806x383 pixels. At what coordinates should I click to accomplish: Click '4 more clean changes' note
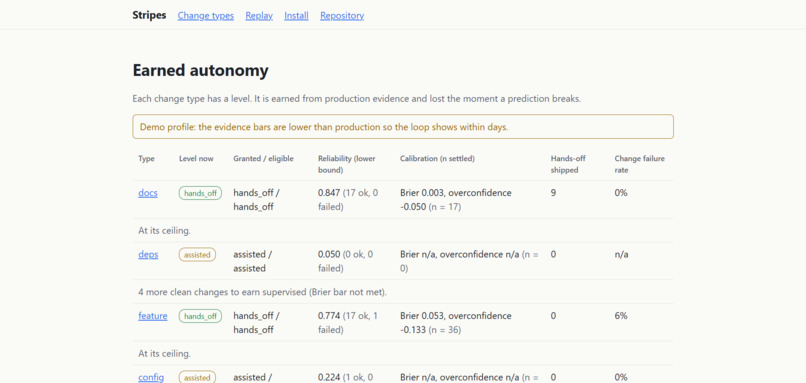[262, 292]
